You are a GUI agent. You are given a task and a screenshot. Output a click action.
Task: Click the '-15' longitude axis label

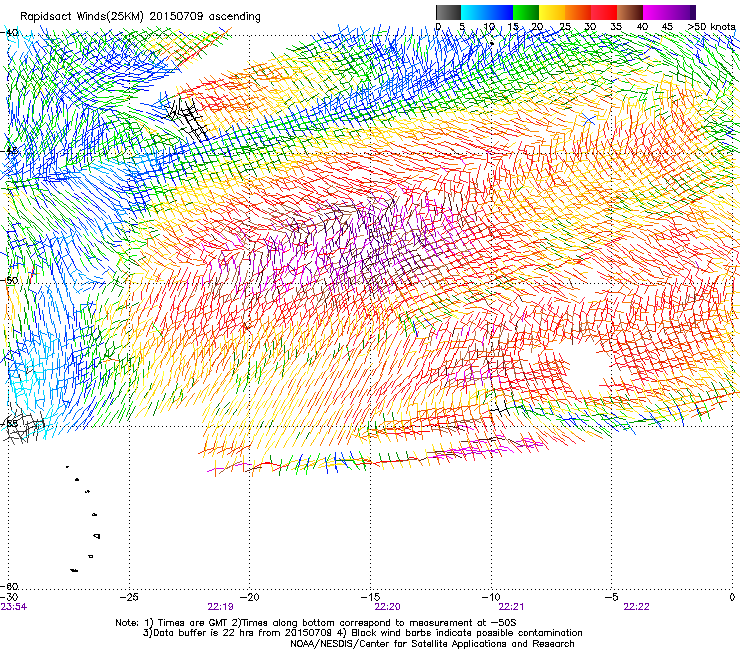tap(370, 597)
